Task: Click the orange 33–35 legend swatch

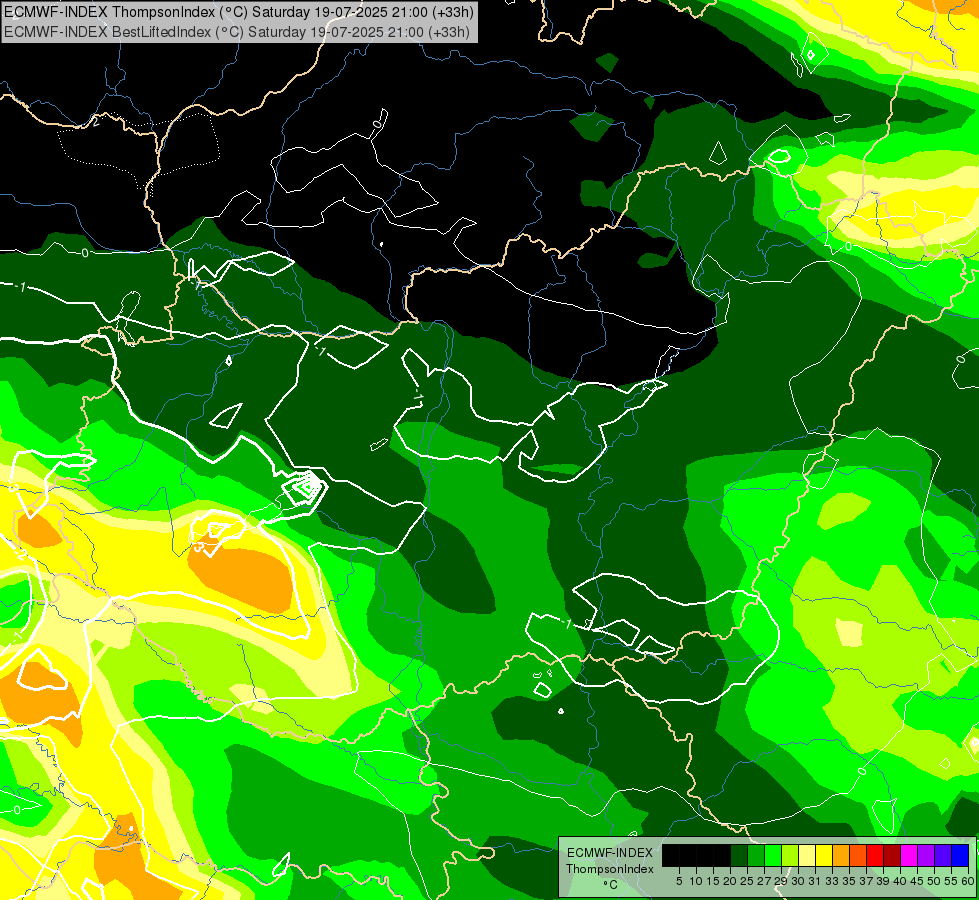Action: click(x=841, y=855)
